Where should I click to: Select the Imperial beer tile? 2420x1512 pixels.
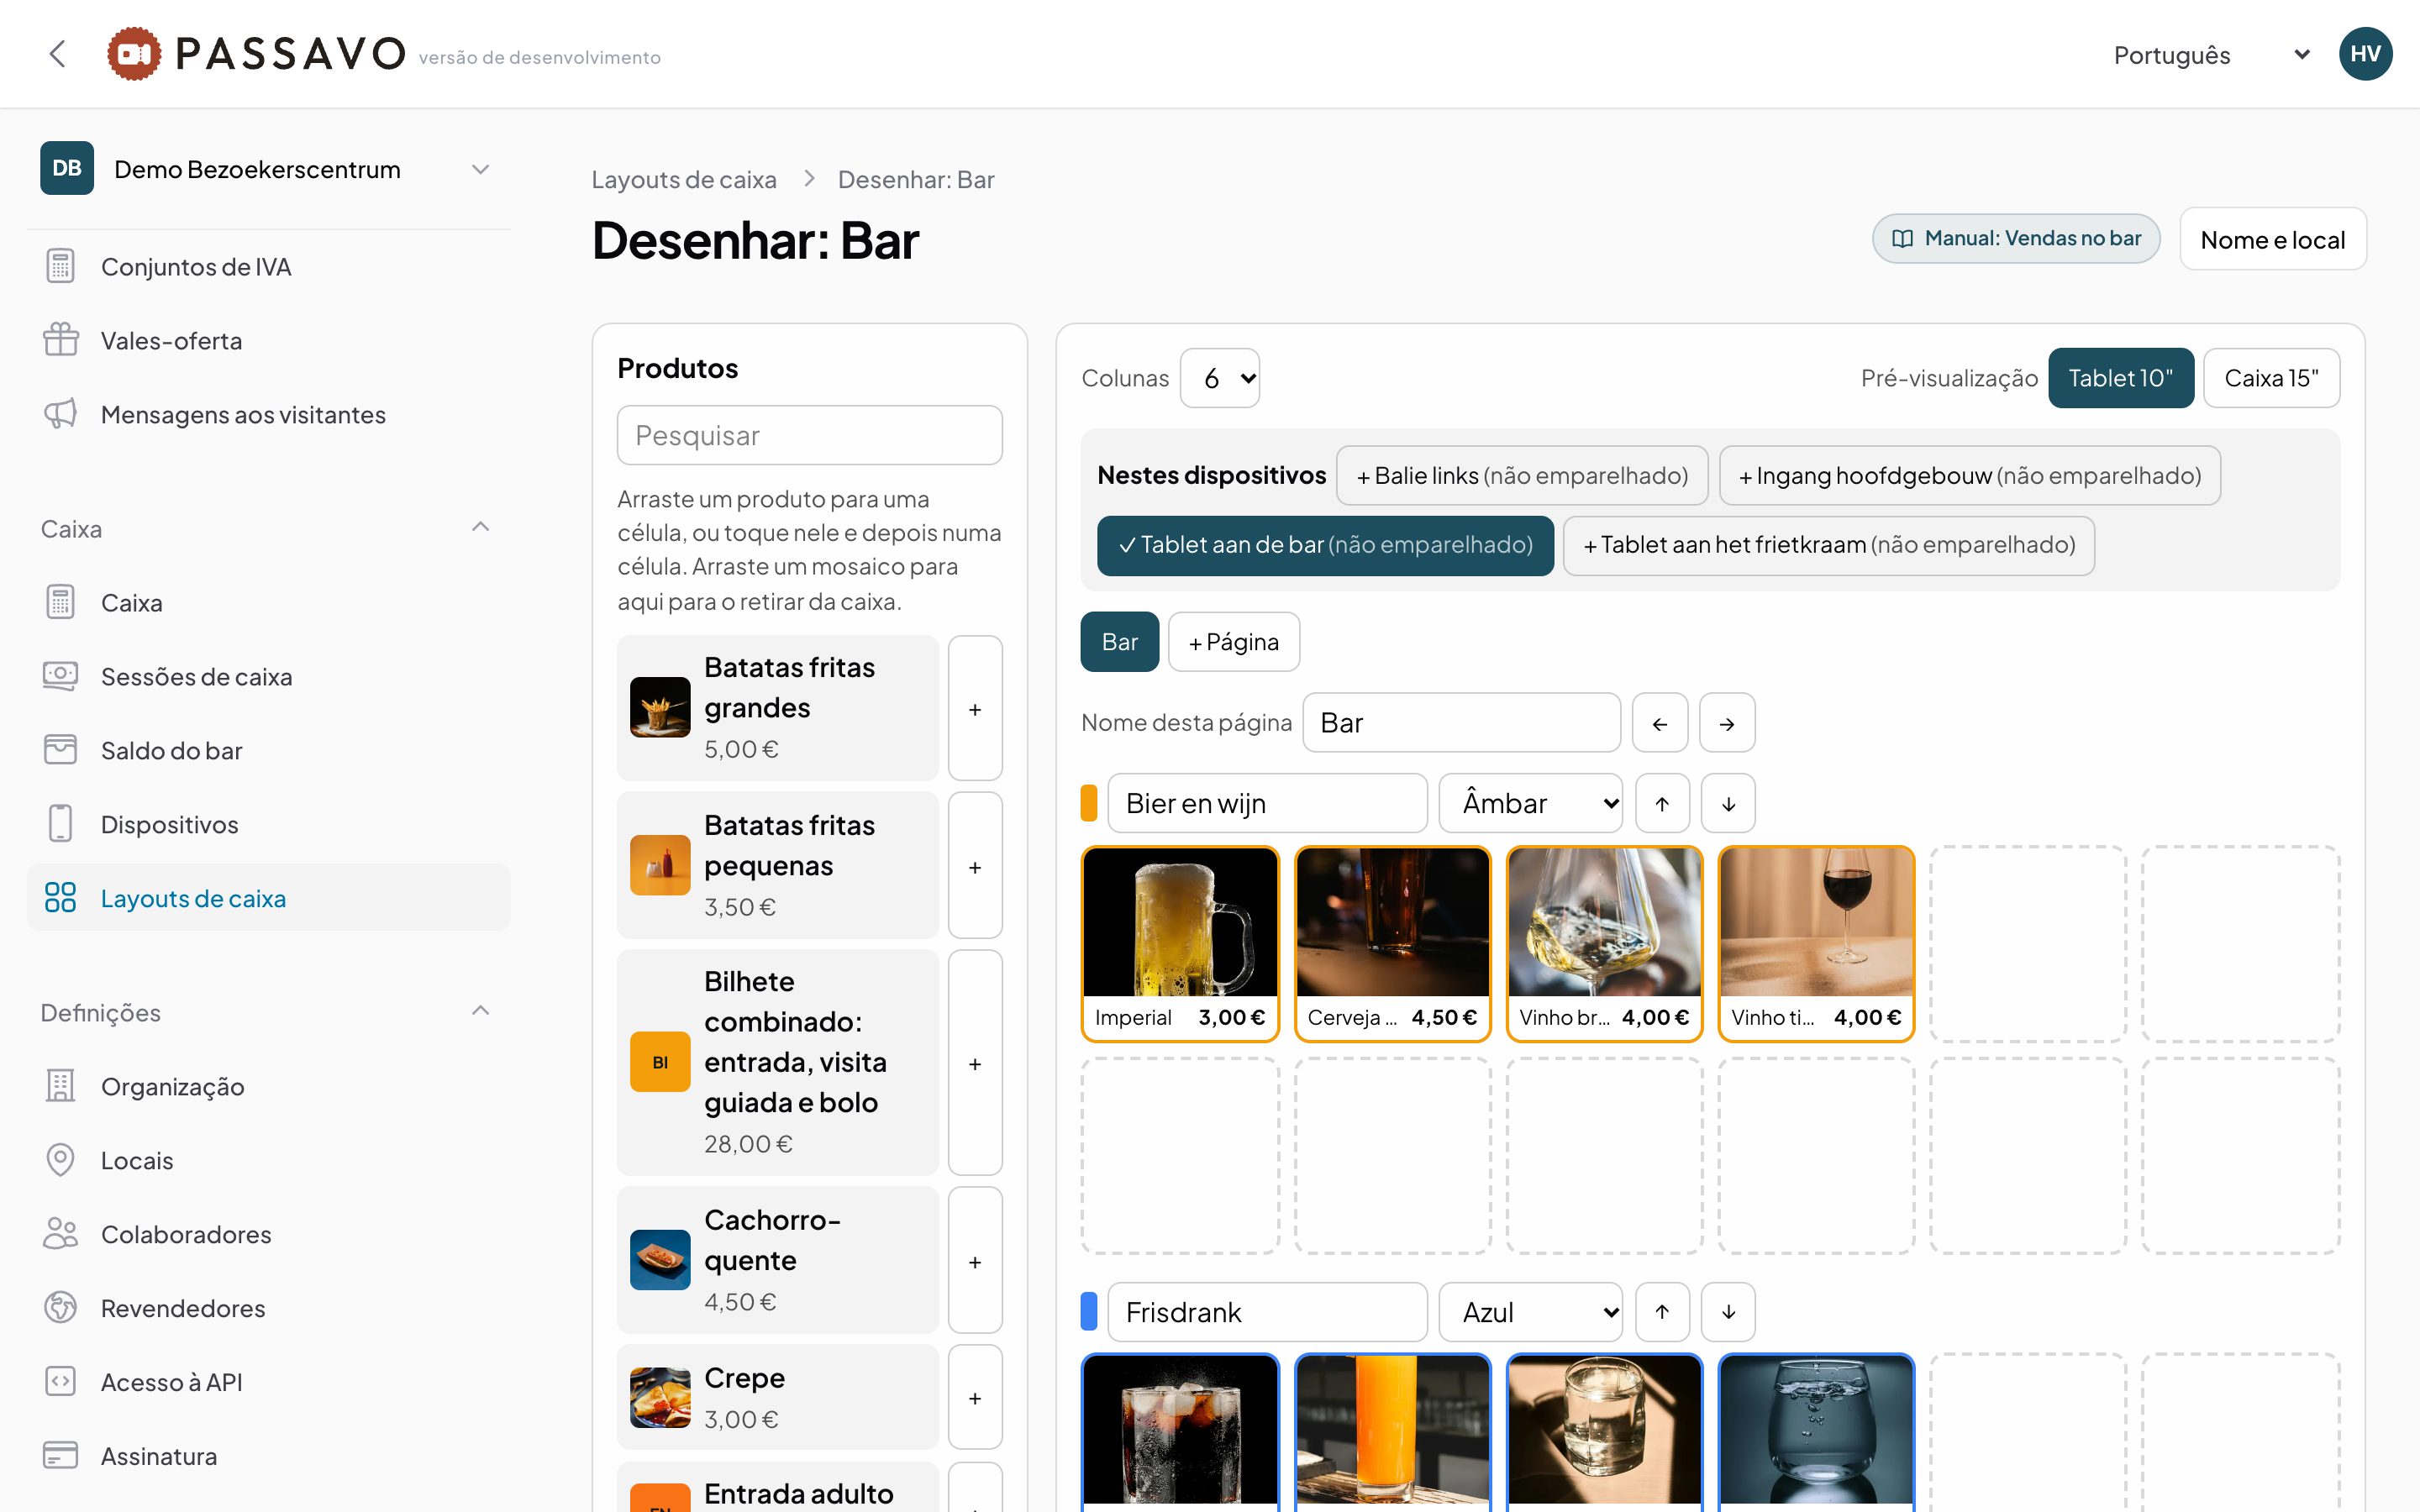click(x=1180, y=944)
